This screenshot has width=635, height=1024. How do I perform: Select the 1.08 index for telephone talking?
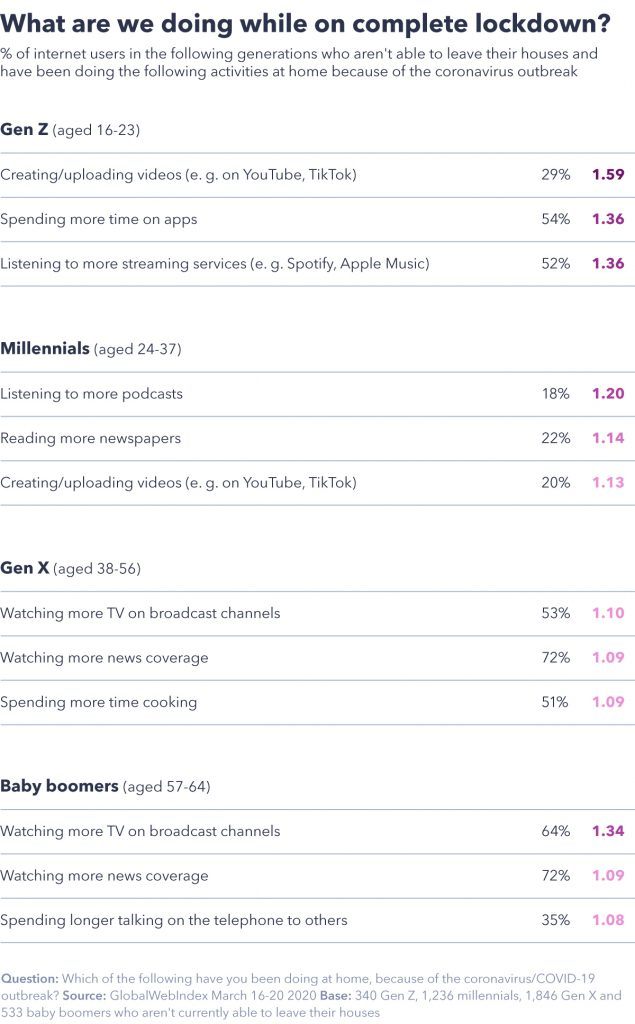[608, 920]
